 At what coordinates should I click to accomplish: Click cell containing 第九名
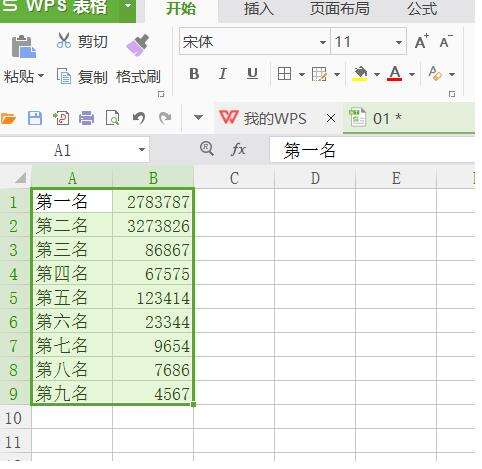click(72, 393)
